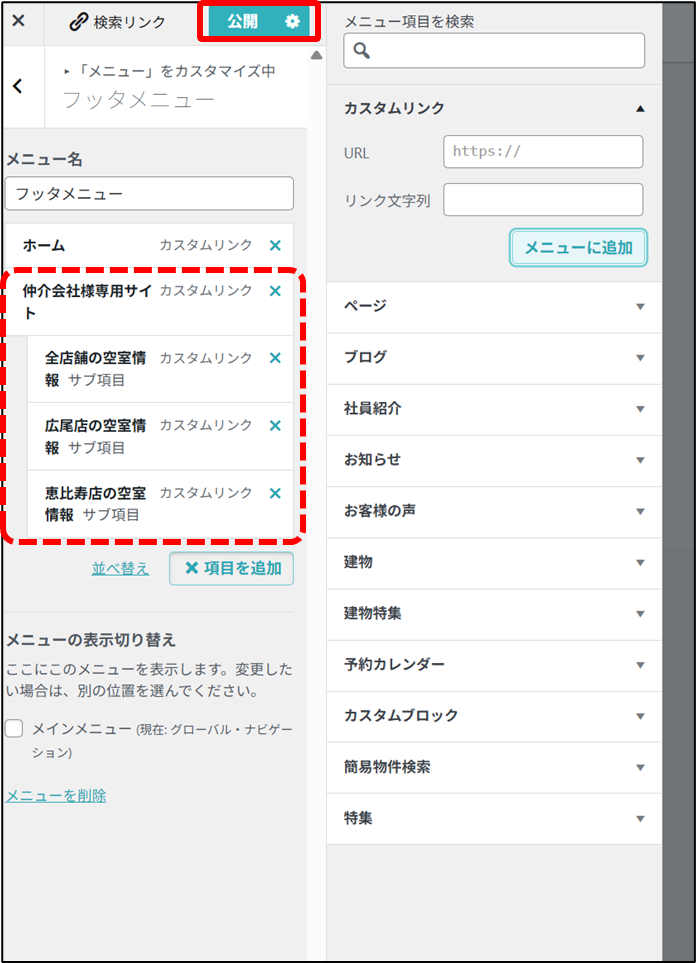Remove the 仲介会社様専用サイト menu item
696x963 pixels.
pyautogui.click(x=275, y=291)
